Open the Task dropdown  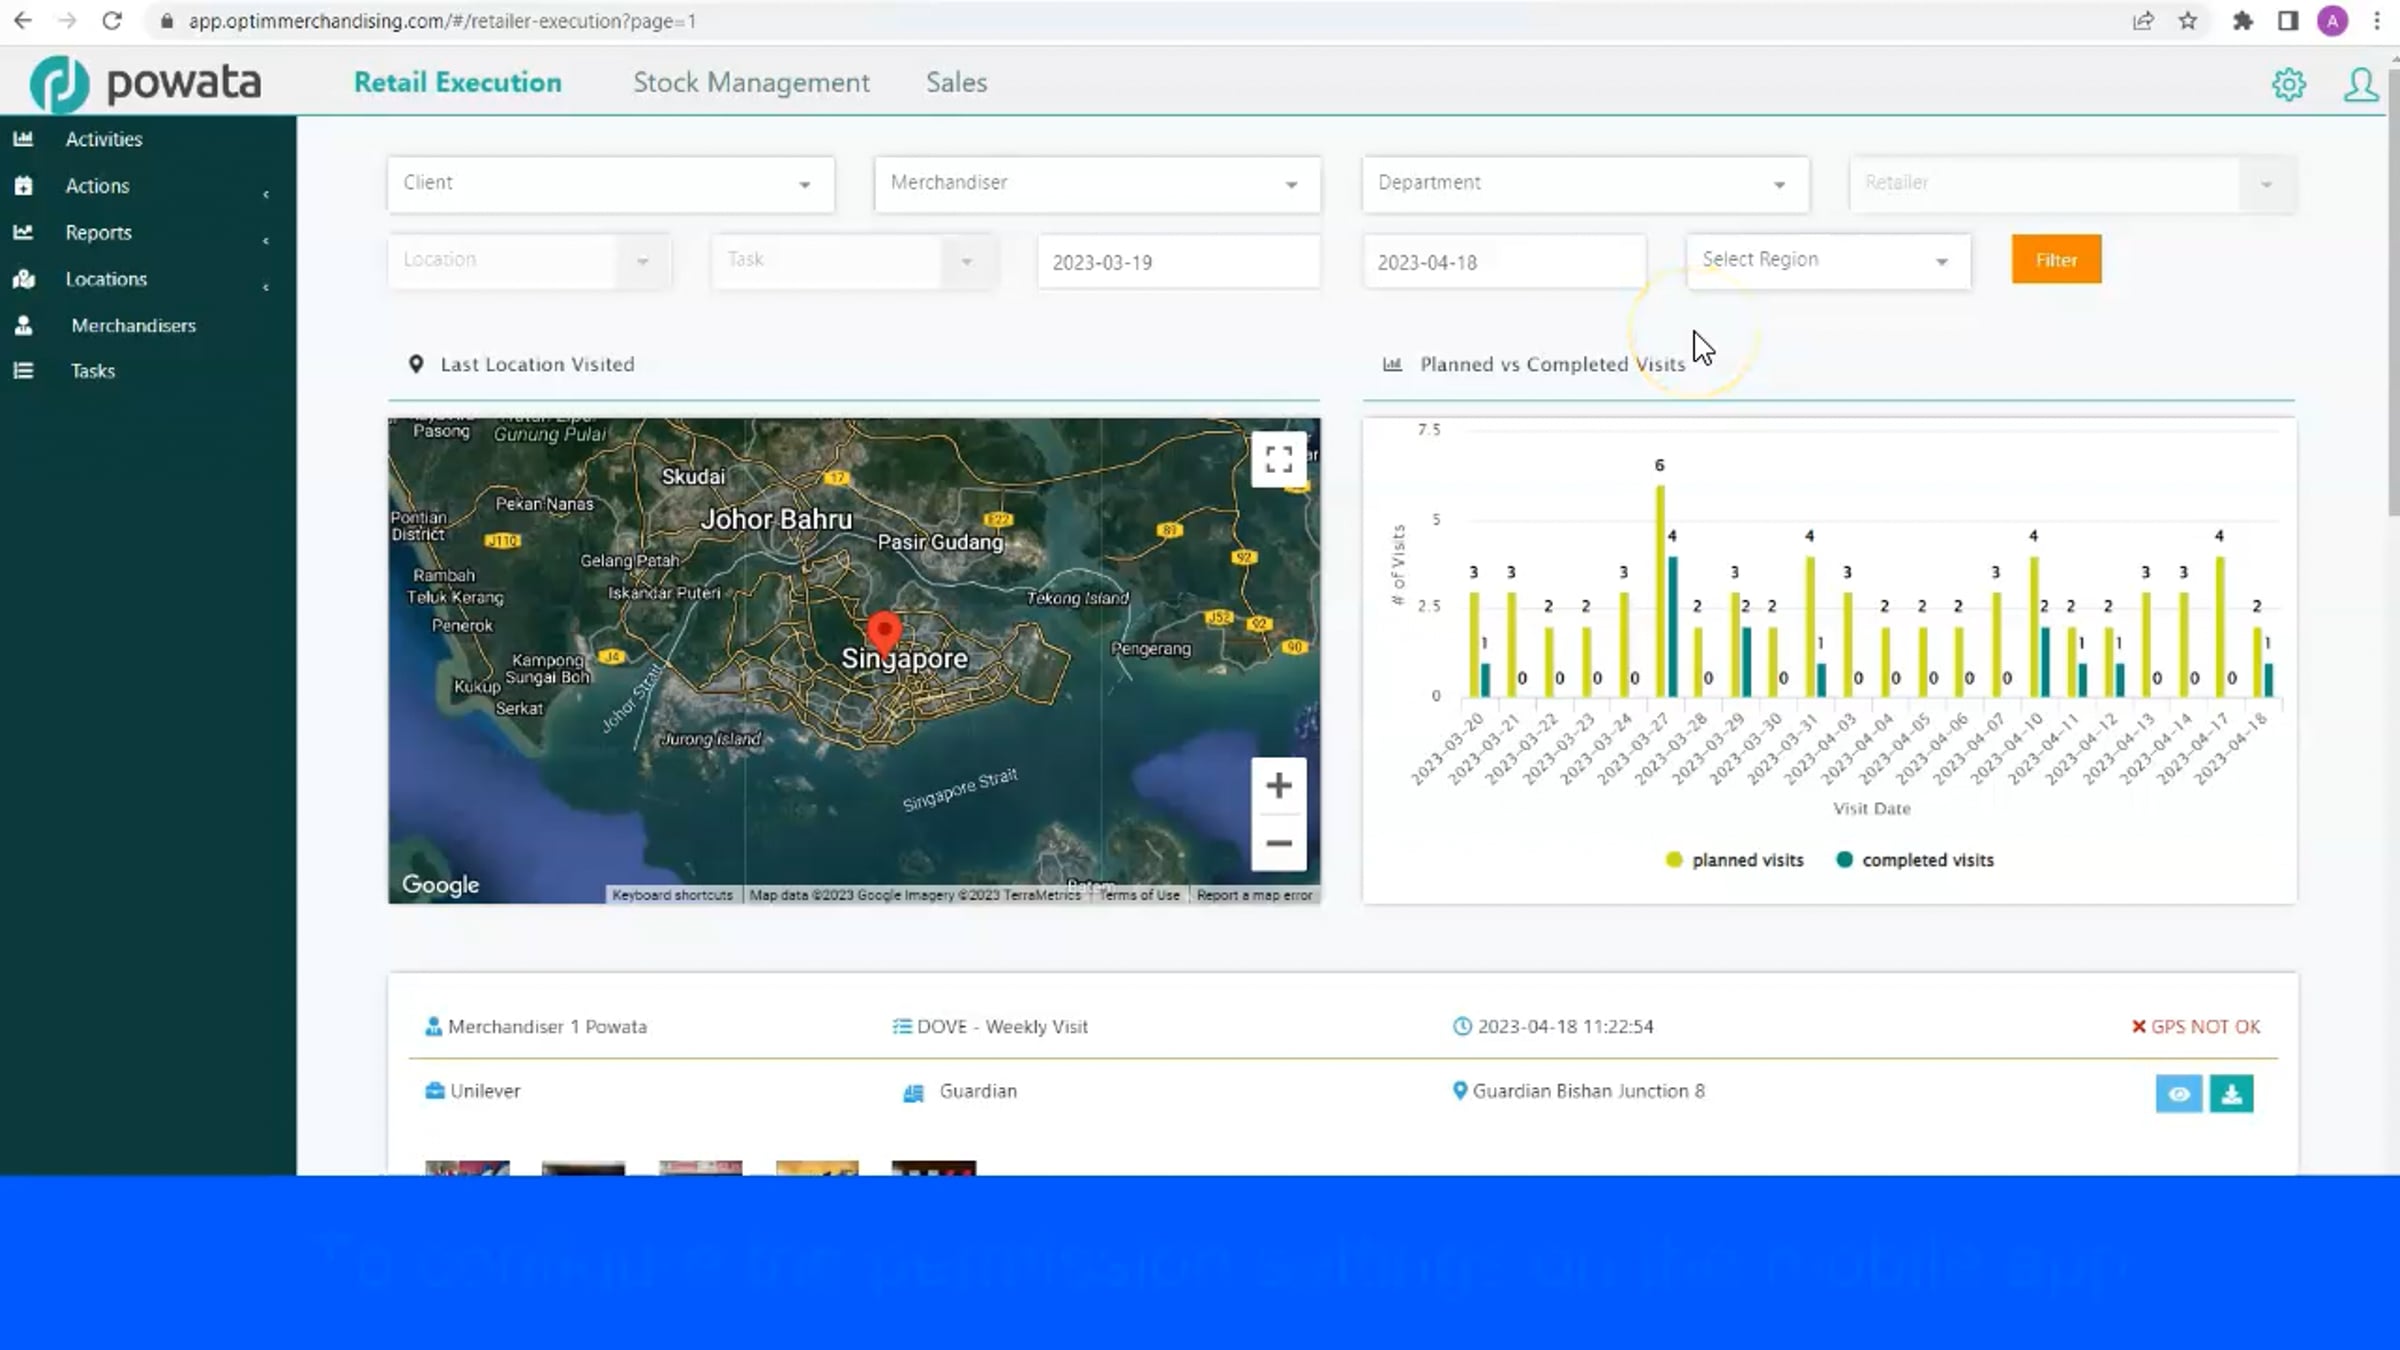[854, 261]
